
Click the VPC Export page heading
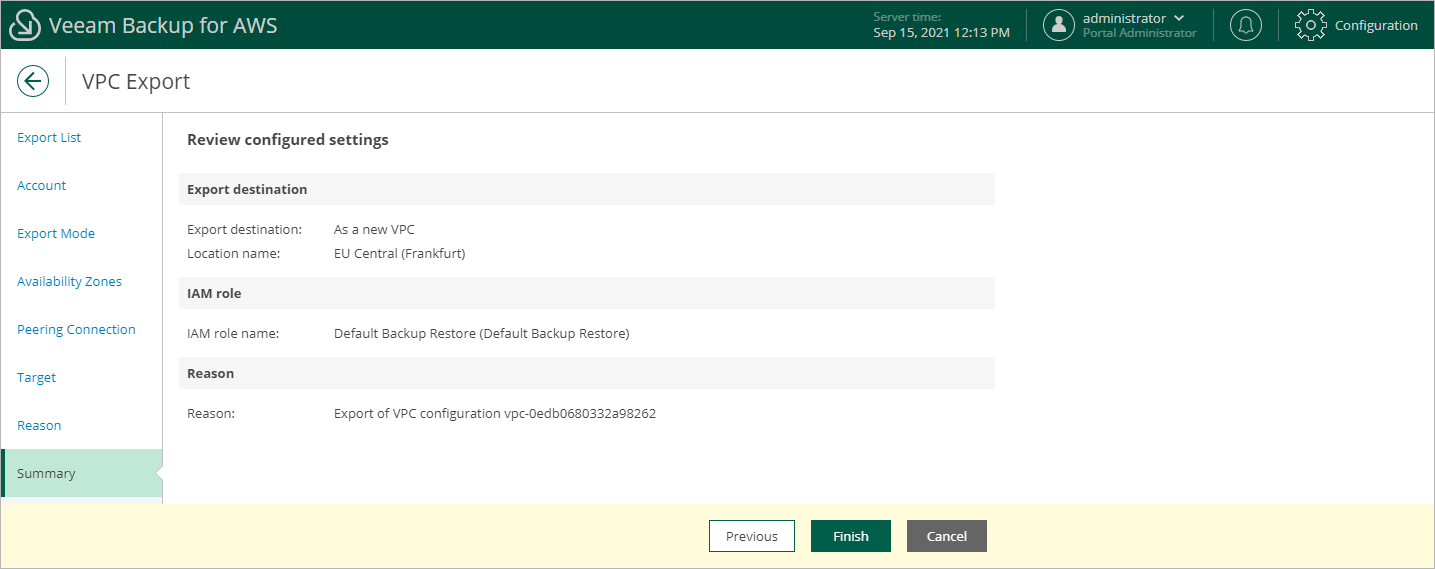click(136, 82)
